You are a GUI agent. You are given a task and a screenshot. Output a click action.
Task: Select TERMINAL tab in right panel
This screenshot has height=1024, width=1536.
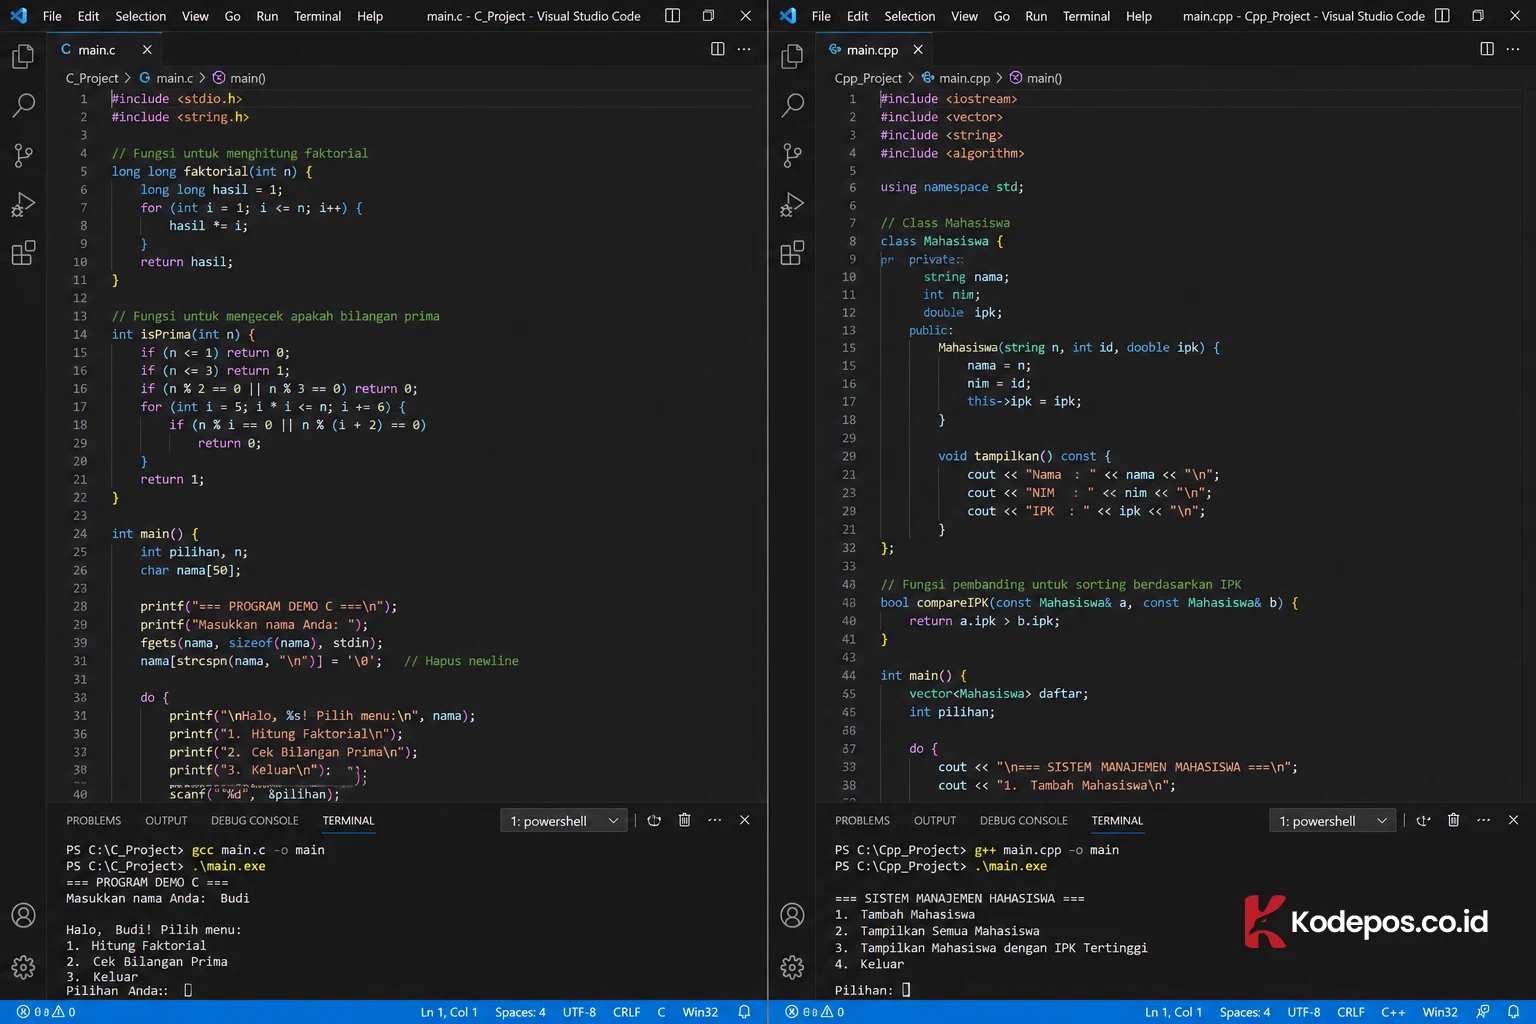point(1117,820)
